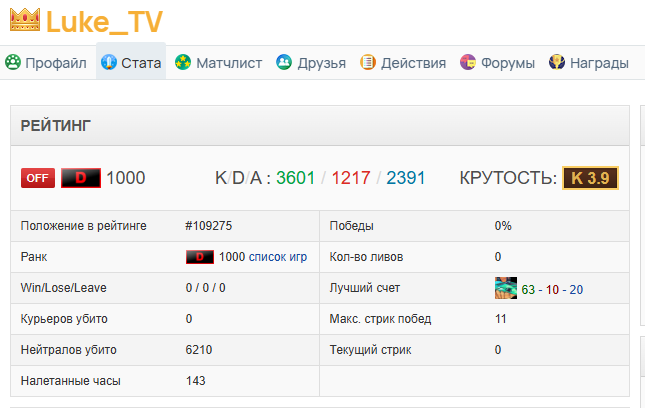The image size is (645, 408).
Task: Open the best score 63 - 10 - 20
Action: [x=552, y=290]
